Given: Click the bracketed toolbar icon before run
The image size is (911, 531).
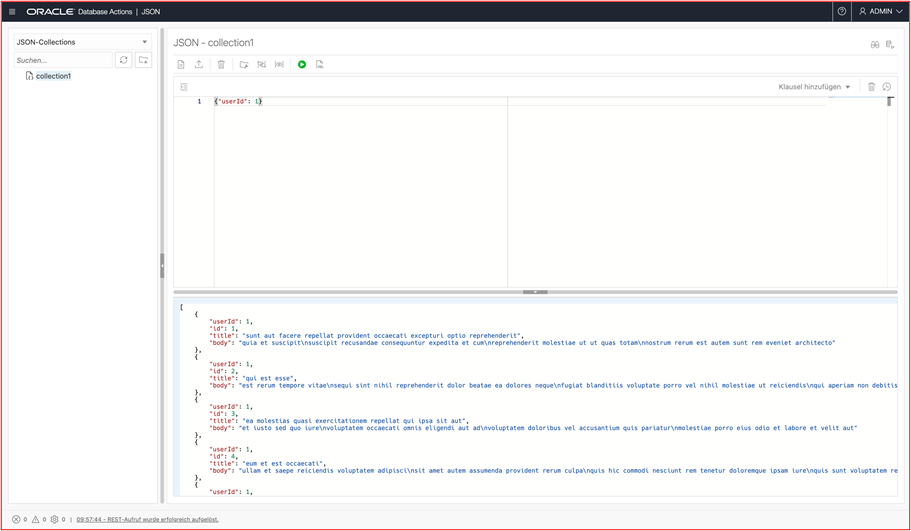Looking at the screenshot, I should (279, 64).
